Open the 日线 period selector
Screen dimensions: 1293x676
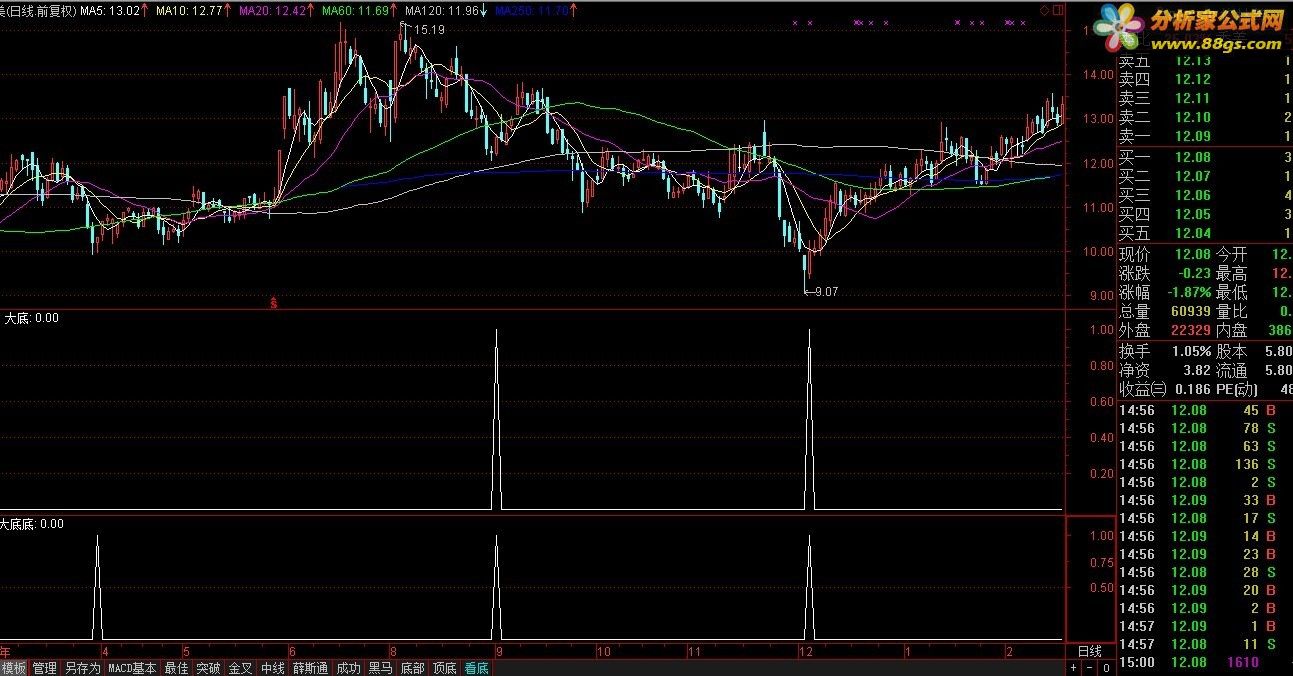1089,651
